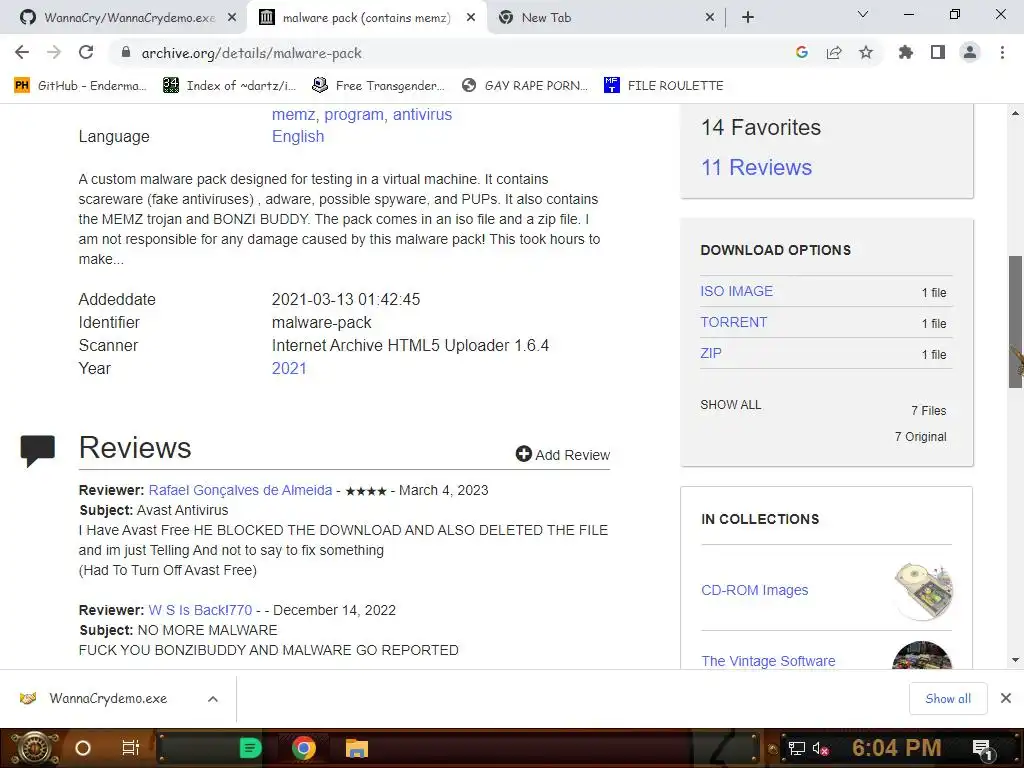Close the WannaCry GitHub tab
This screenshot has width=1024, height=768.
coord(232,18)
